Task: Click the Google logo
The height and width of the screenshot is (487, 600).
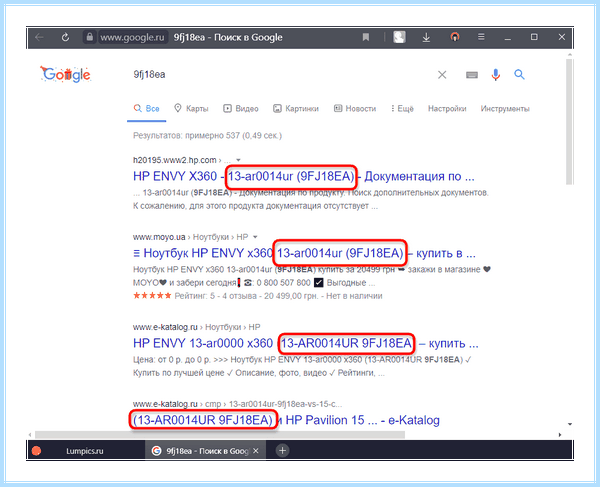Action: [65, 74]
